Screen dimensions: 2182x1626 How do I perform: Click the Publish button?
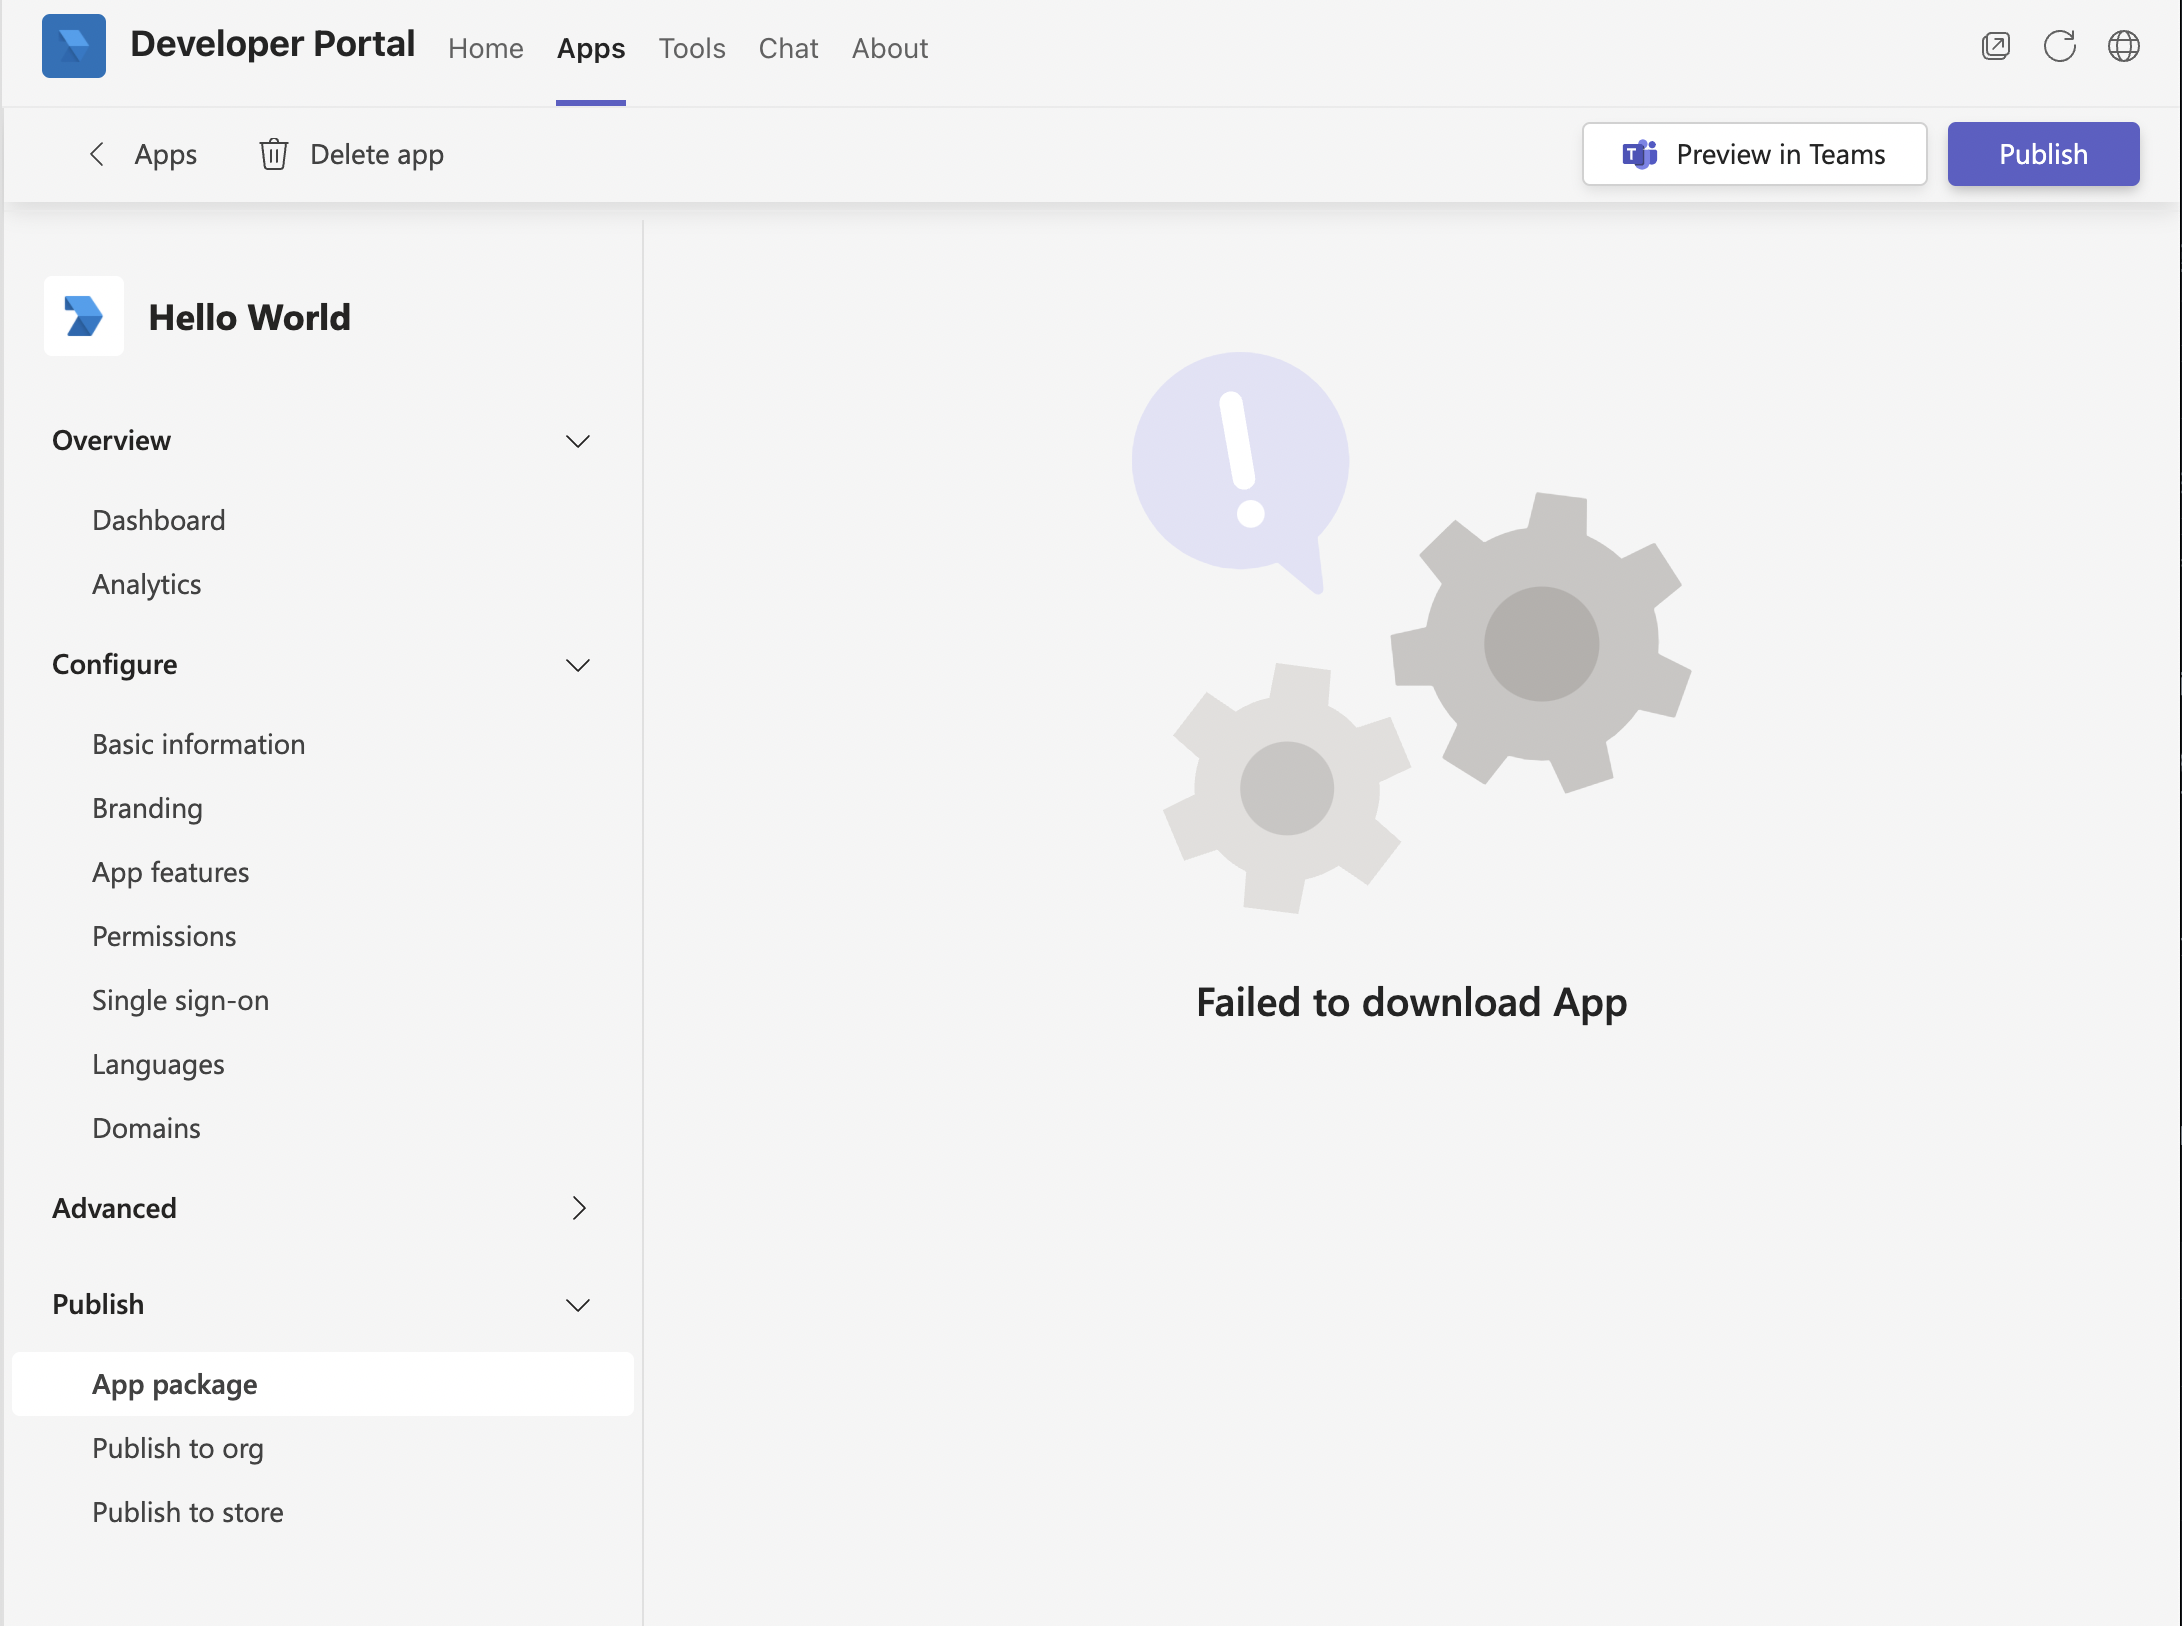2043,153
